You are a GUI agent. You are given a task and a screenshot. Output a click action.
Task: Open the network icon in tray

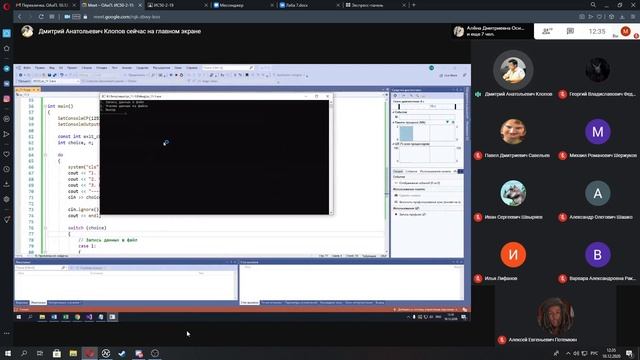pos(584,353)
